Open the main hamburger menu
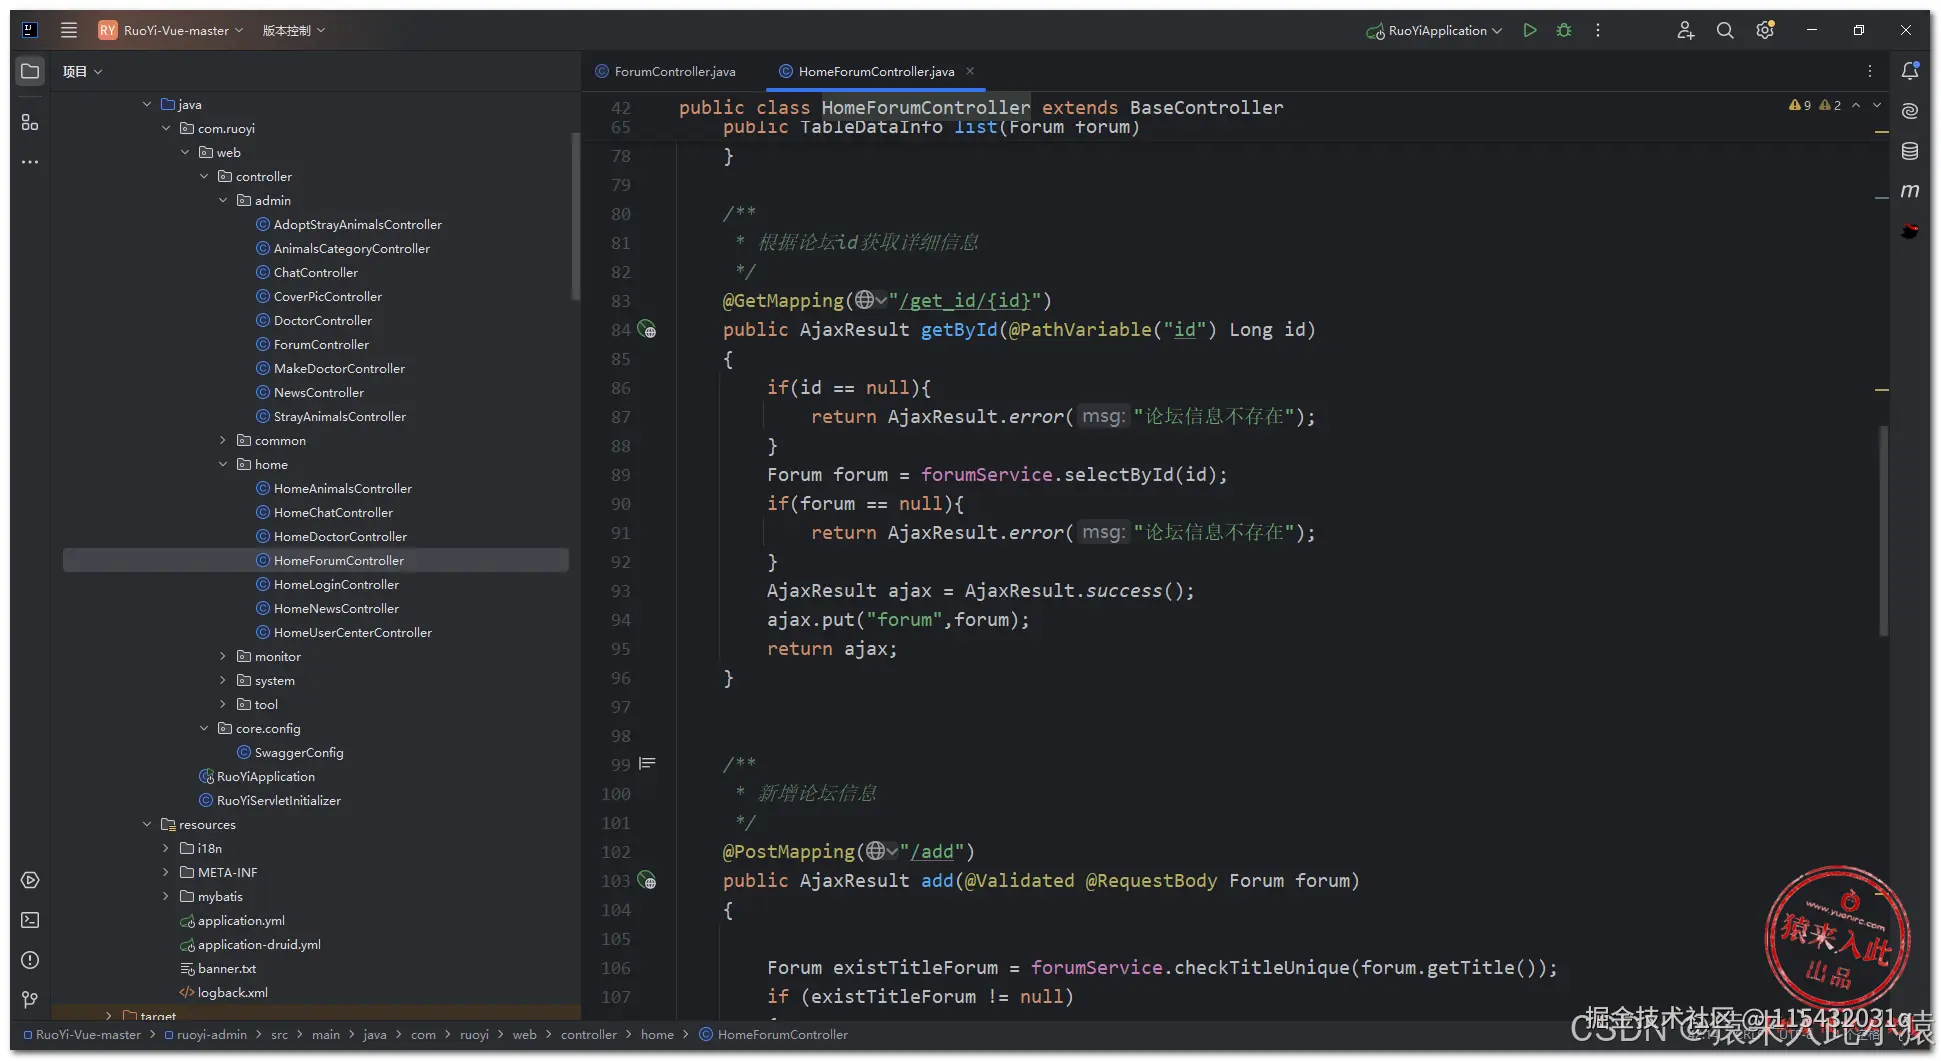 [x=69, y=30]
